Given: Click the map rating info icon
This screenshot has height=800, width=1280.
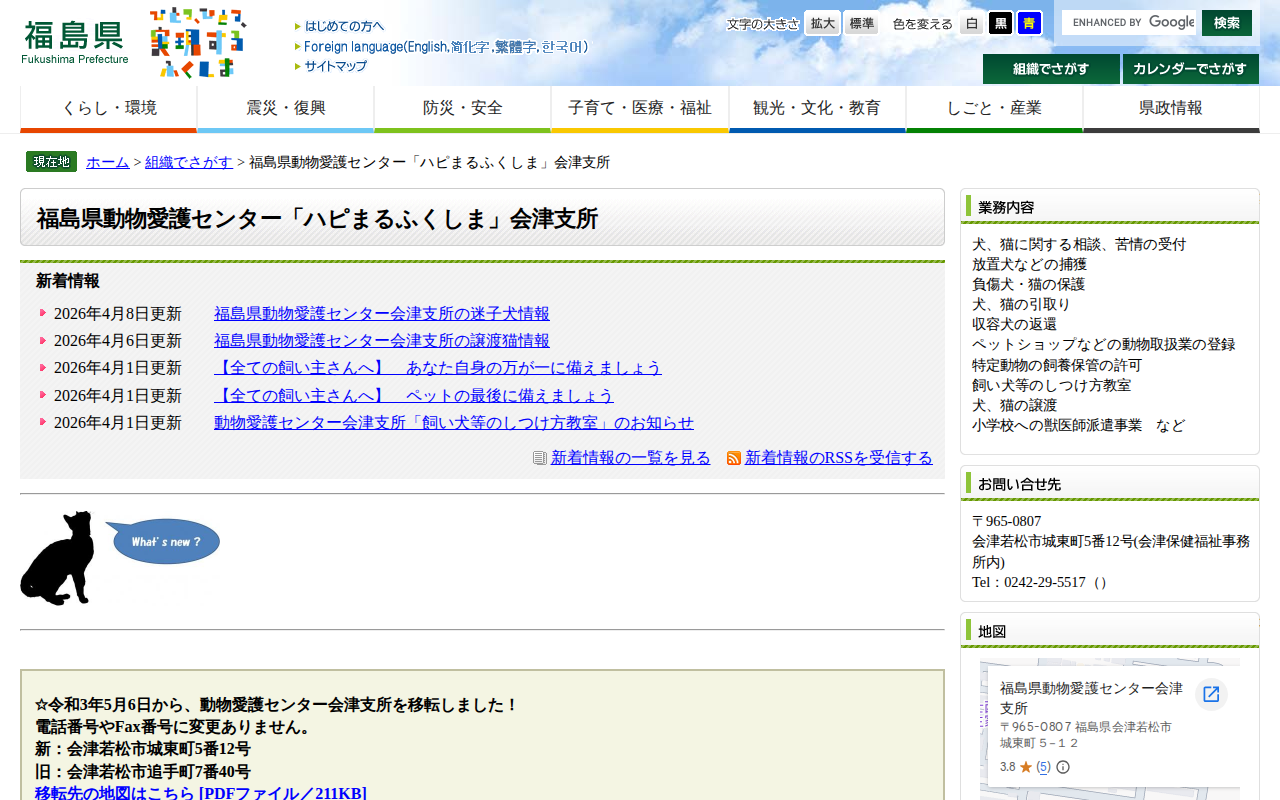Looking at the screenshot, I should coord(1063,767).
